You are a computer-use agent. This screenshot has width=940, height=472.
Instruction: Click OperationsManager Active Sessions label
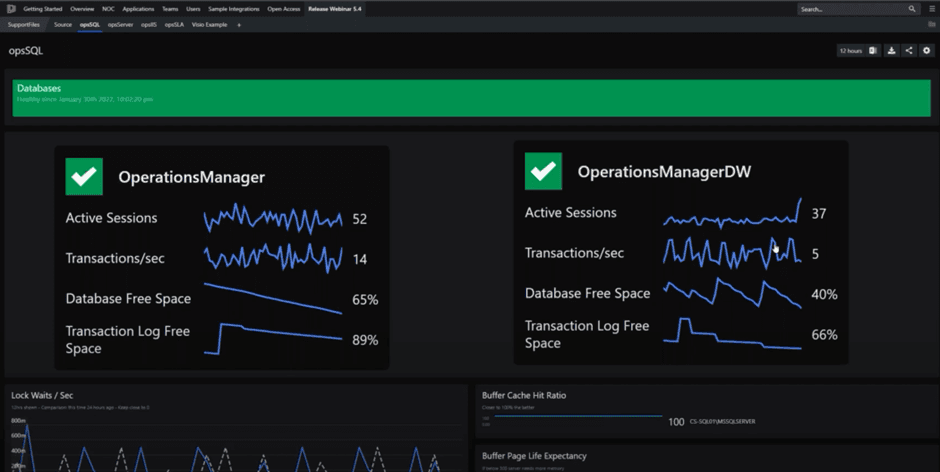[x=112, y=218]
